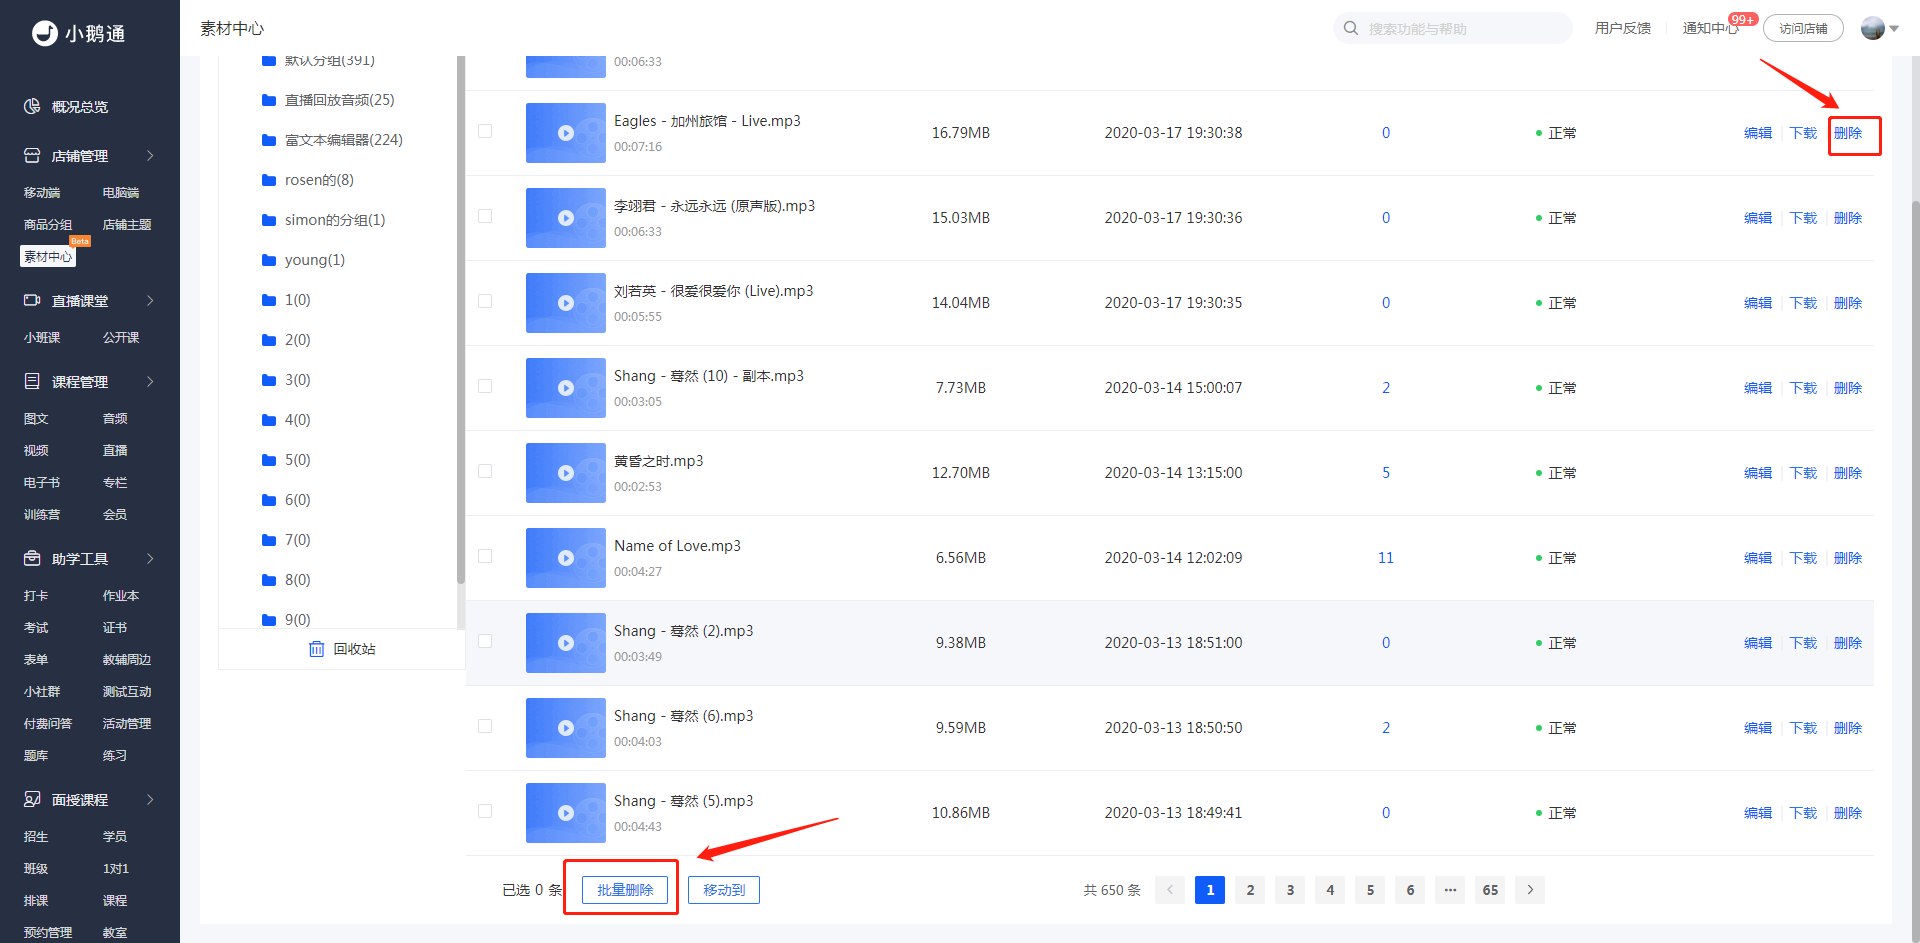Open the avatar dropdown arrow
Image resolution: width=1920 pixels, height=943 pixels.
[x=1894, y=29]
